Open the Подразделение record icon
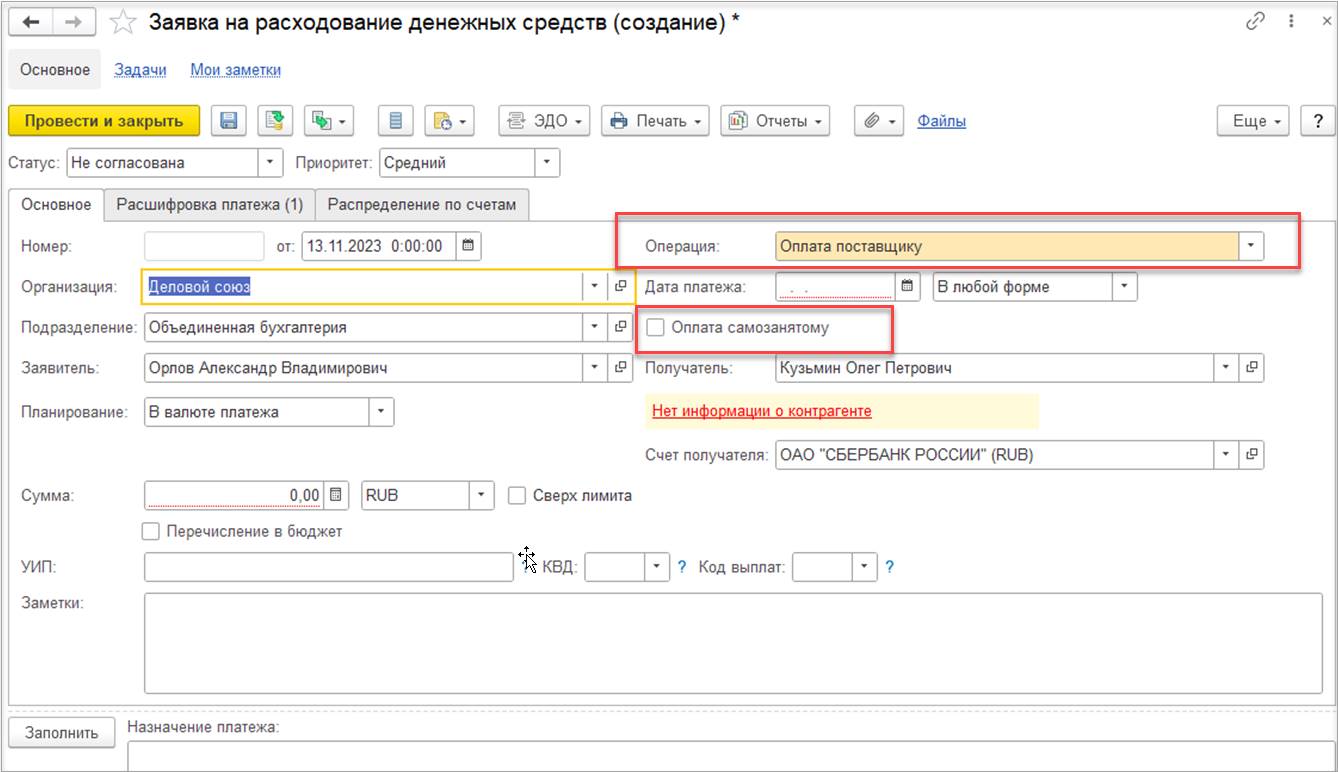This screenshot has height=772, width=1338. (x=621, y=327)
